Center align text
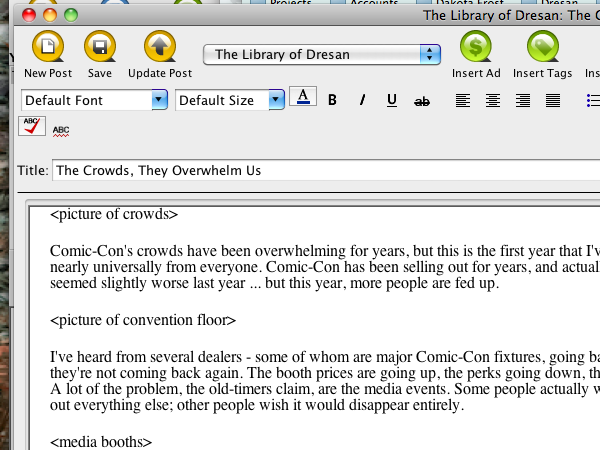This screenshot has width=600, height=450. pos(493,101)
